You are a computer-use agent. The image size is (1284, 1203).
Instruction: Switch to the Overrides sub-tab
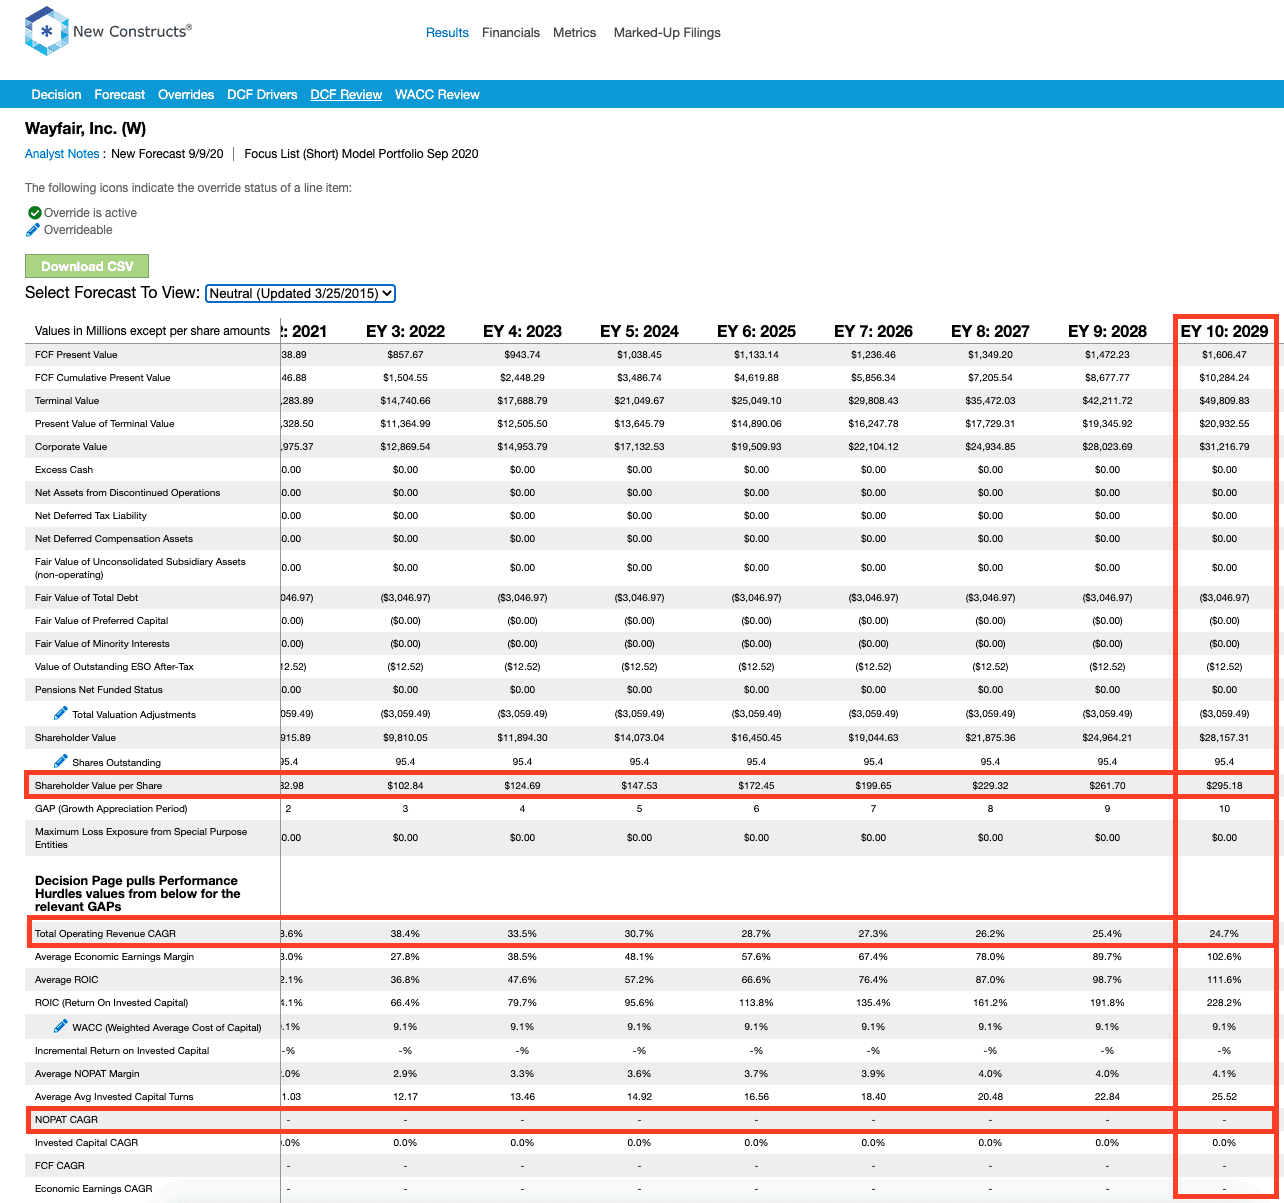coord(186,94)
